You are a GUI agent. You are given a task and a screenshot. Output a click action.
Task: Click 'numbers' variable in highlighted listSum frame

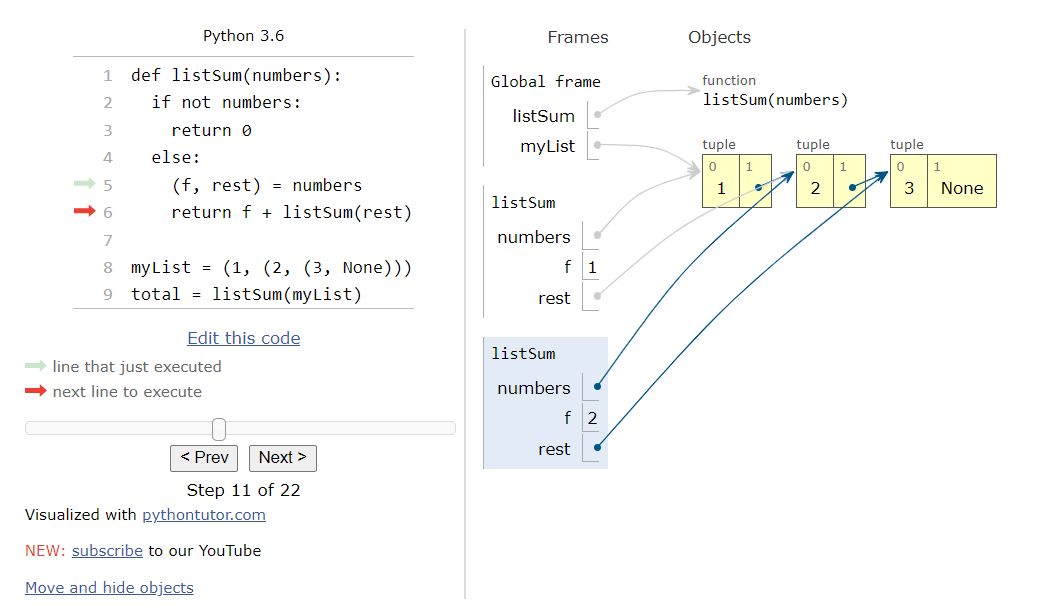pyautogui.click(x=534, y=388)
